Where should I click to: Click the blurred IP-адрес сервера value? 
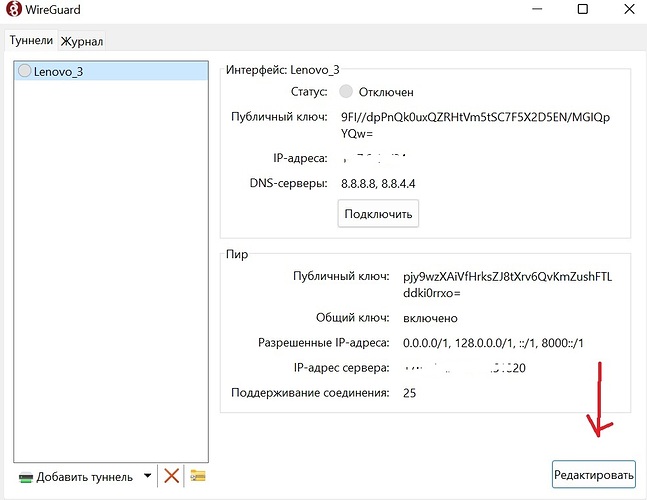tap(464, 368)
